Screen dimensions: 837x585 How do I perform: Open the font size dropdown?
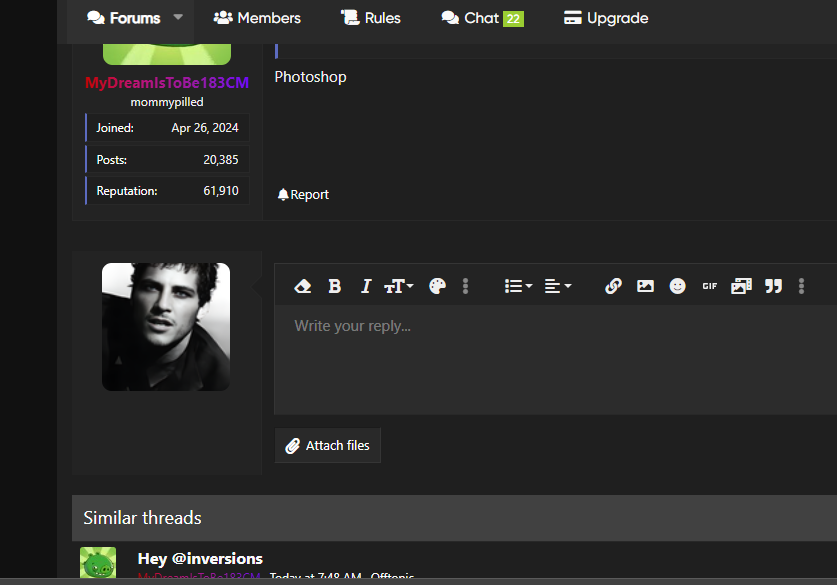coord(399,286)
